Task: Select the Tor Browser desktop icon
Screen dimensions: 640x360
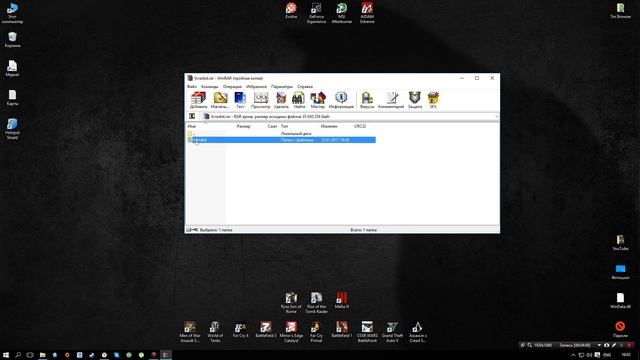Action: [620, 11]
